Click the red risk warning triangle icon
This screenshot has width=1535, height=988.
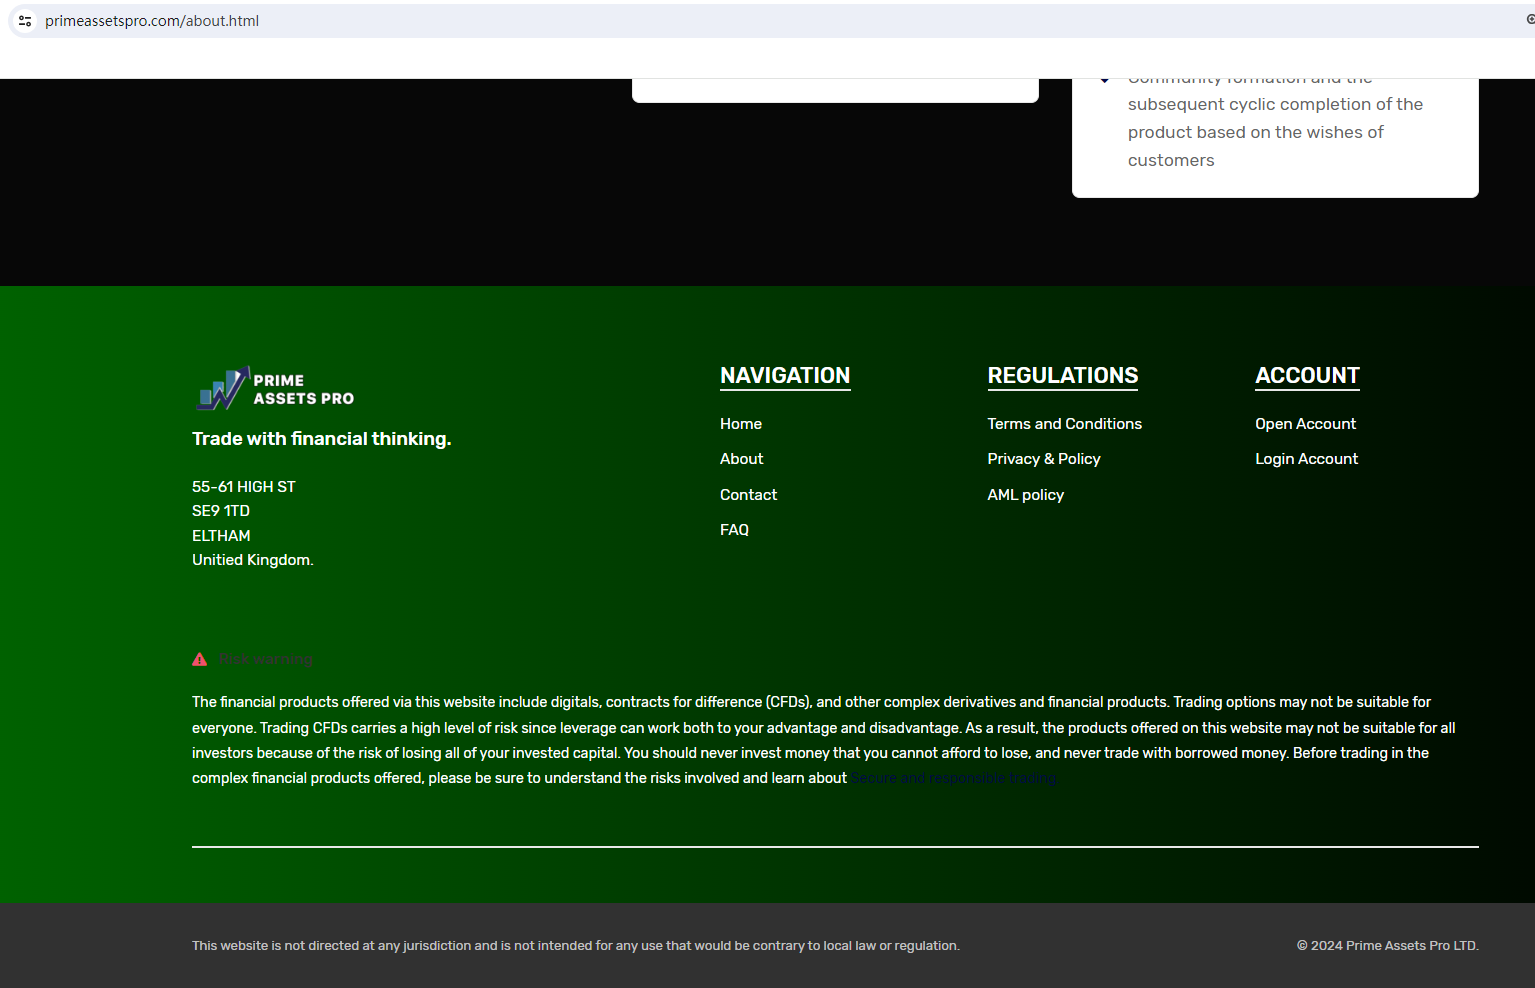[200, 659]
